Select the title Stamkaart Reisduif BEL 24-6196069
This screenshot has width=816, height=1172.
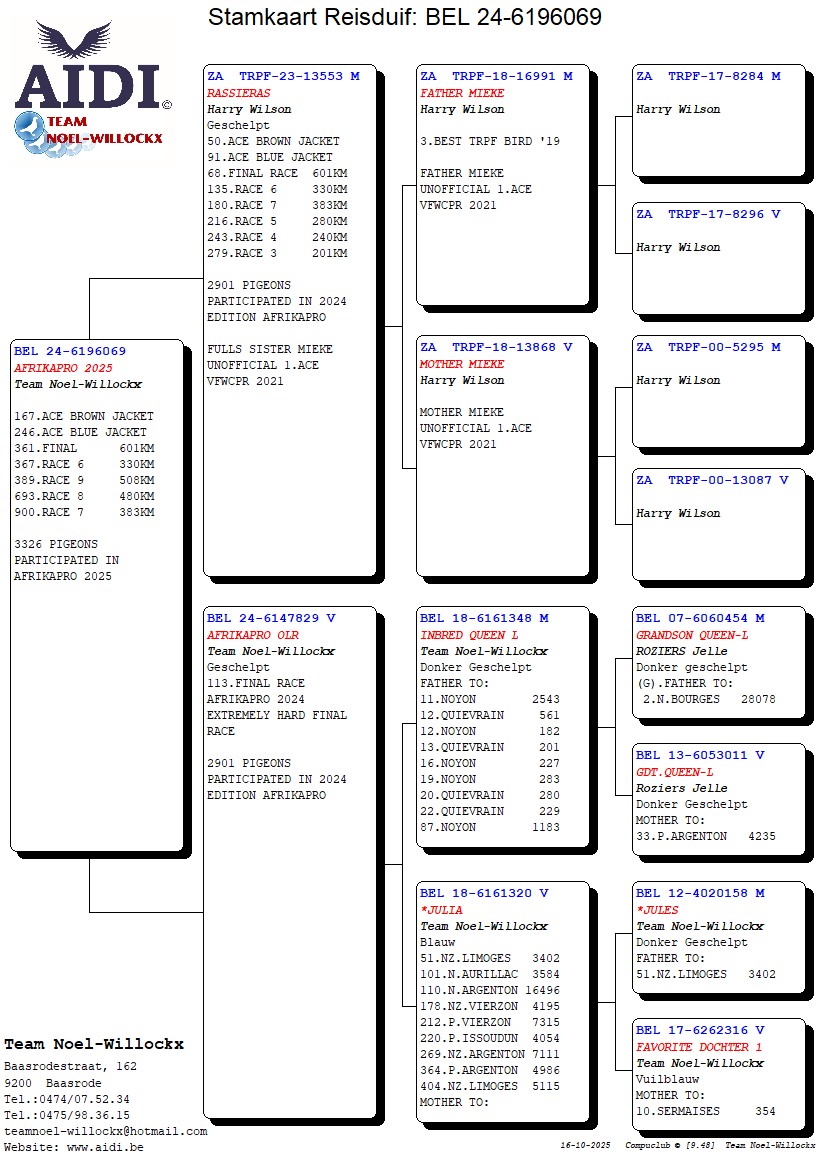pos(405,17)
